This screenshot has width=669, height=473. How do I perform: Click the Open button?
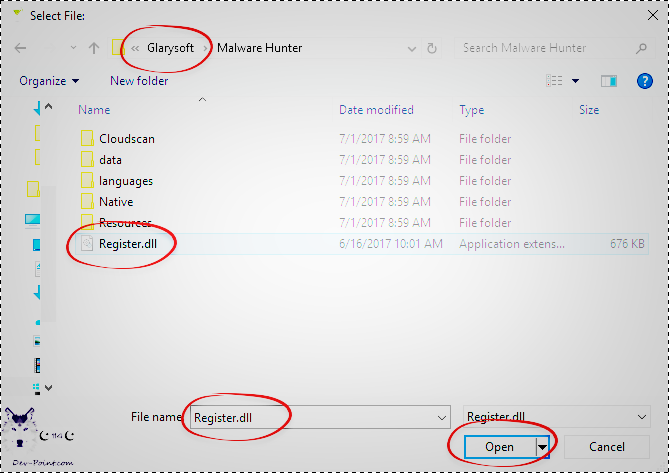pyautogui.click(x=499, y=446)
